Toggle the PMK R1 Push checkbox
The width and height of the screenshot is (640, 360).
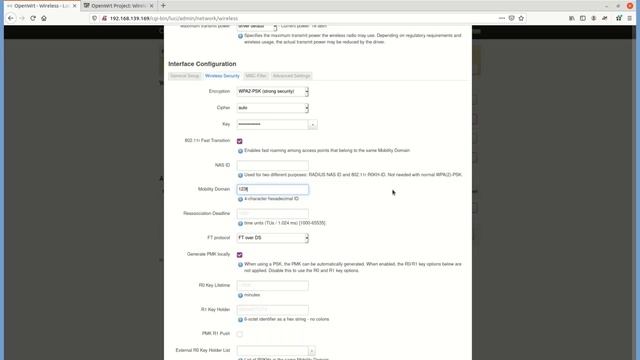240,334
